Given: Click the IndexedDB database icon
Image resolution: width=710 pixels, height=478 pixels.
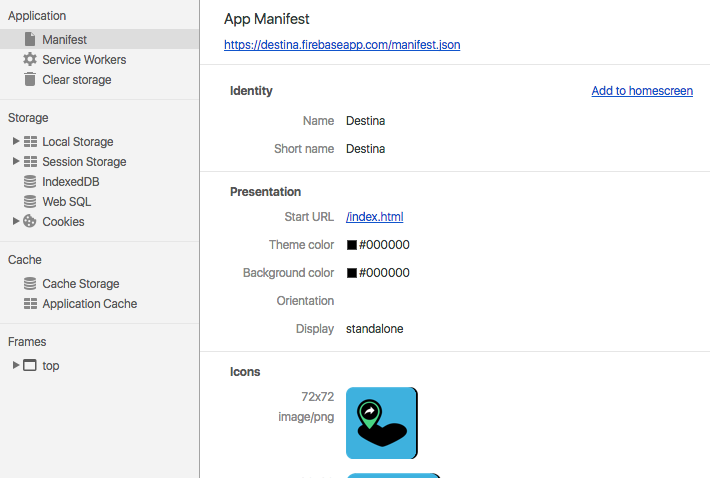Looking at the screenshot, I should pos(30,182).
